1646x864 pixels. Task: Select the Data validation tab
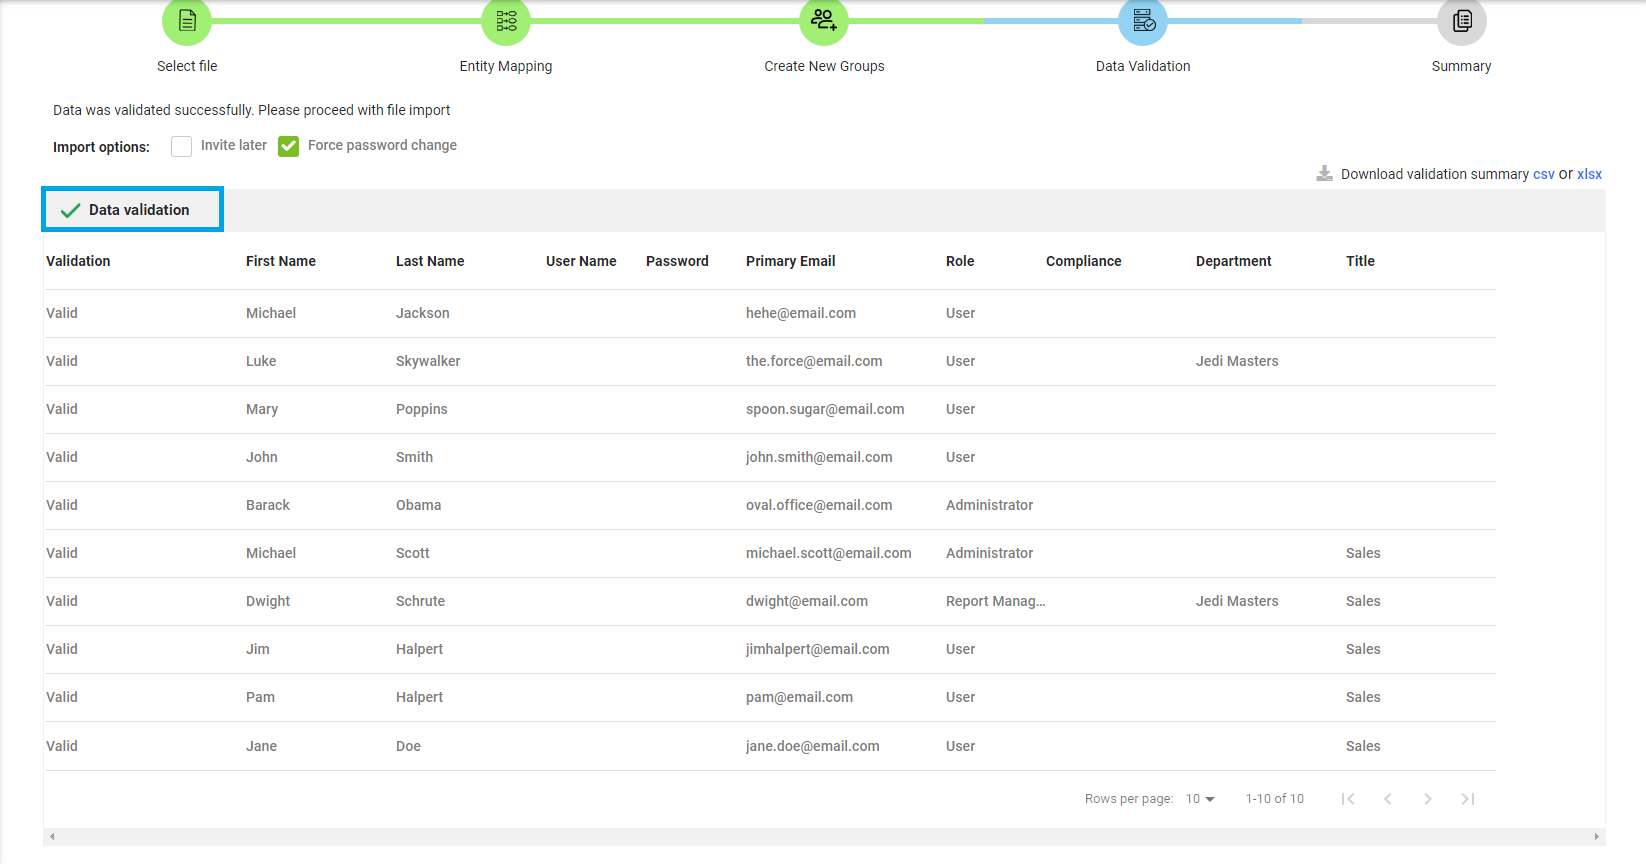pos(132,210)
